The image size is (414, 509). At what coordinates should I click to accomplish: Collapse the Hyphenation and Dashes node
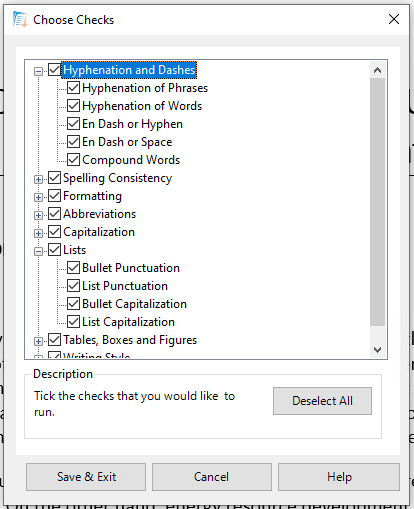tap(38, 71)
